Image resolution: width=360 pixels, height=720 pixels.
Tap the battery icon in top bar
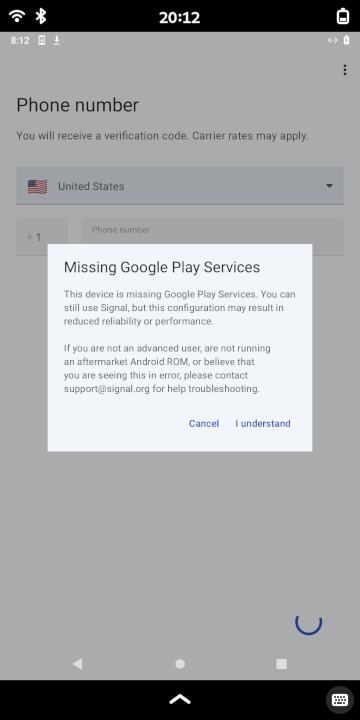tap(343, 17)
